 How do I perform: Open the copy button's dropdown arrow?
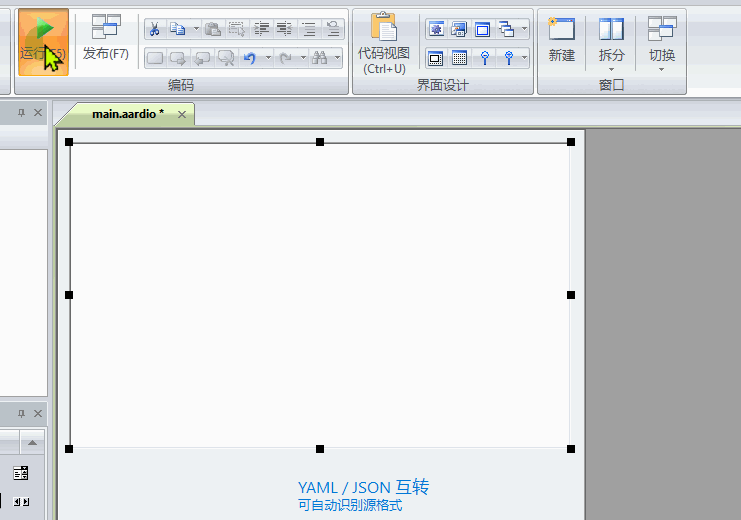point(196,29)
